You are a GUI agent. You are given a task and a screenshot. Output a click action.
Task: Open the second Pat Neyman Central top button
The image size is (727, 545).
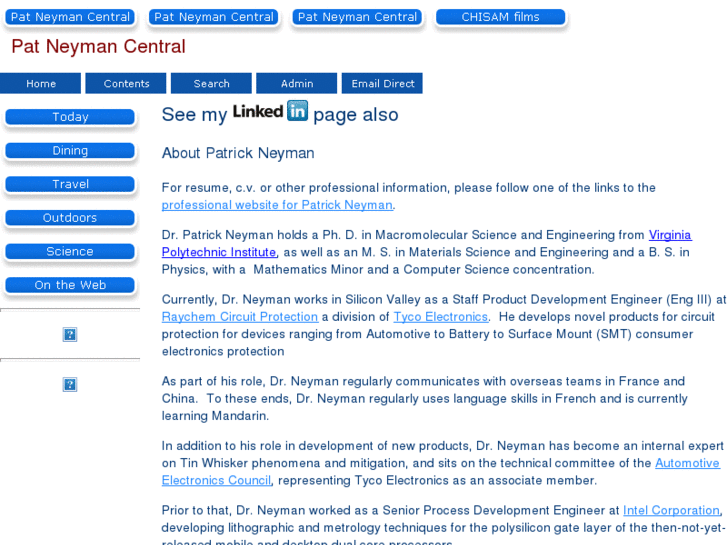(214, 17)
